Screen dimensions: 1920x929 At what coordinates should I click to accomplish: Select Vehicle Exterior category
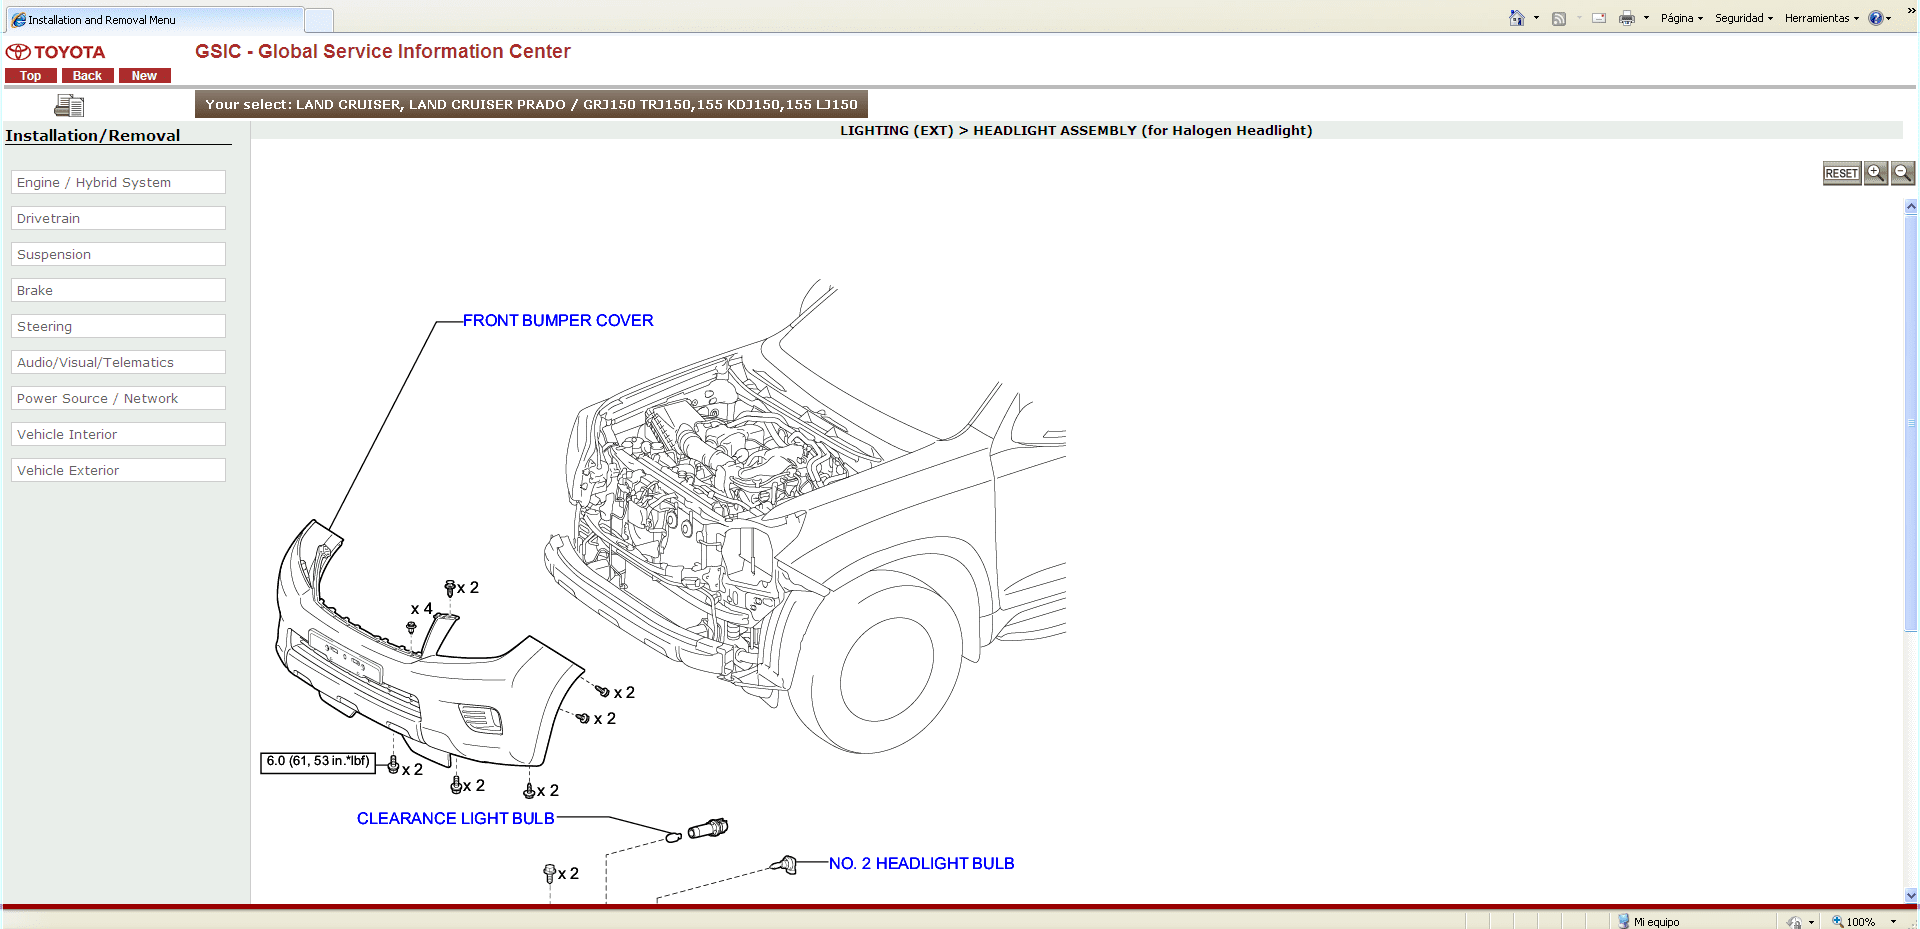point(118,470)
